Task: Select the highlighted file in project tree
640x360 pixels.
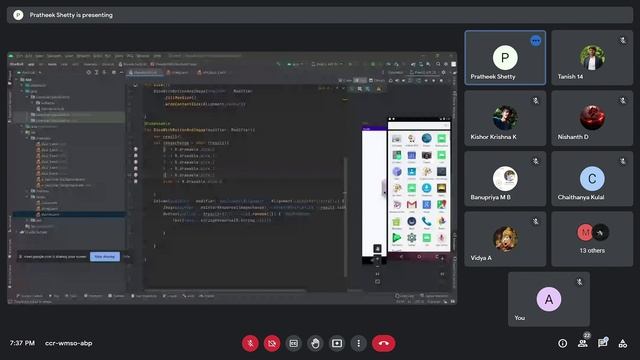Action: coord(69,214)
